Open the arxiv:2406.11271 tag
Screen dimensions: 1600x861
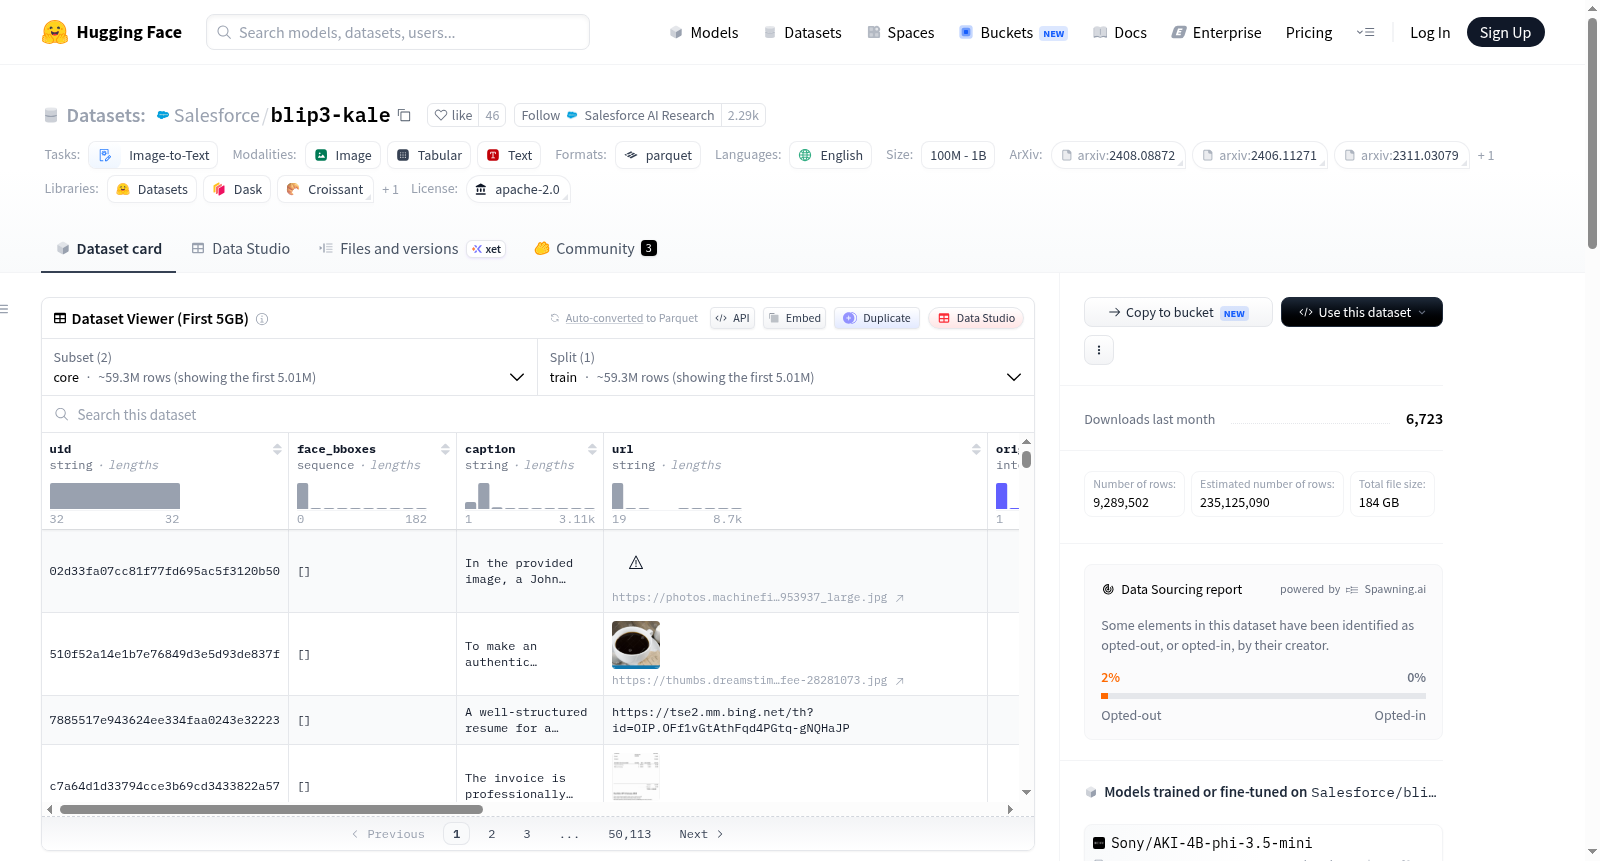tap(1260, 155)
